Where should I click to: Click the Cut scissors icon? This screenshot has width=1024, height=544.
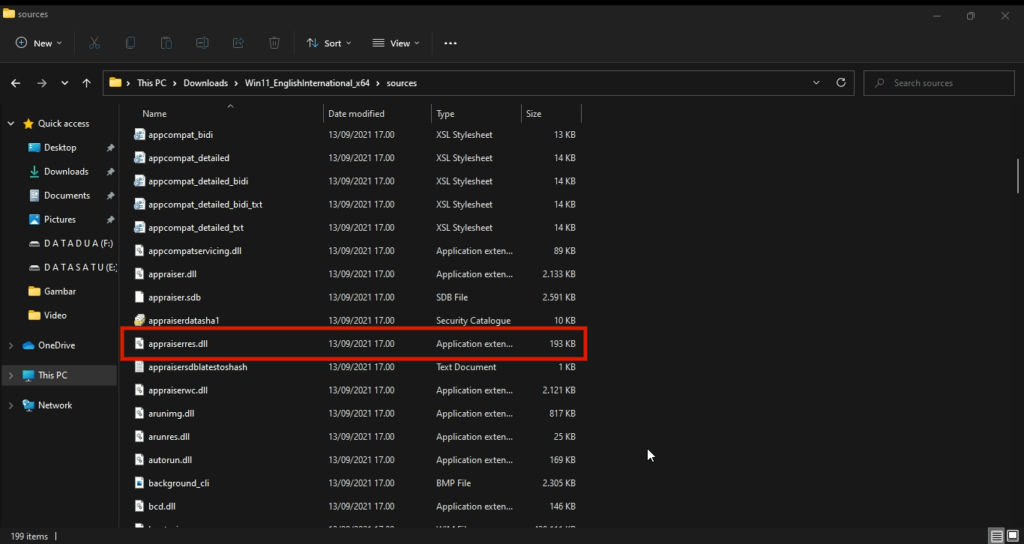point(94,43)
